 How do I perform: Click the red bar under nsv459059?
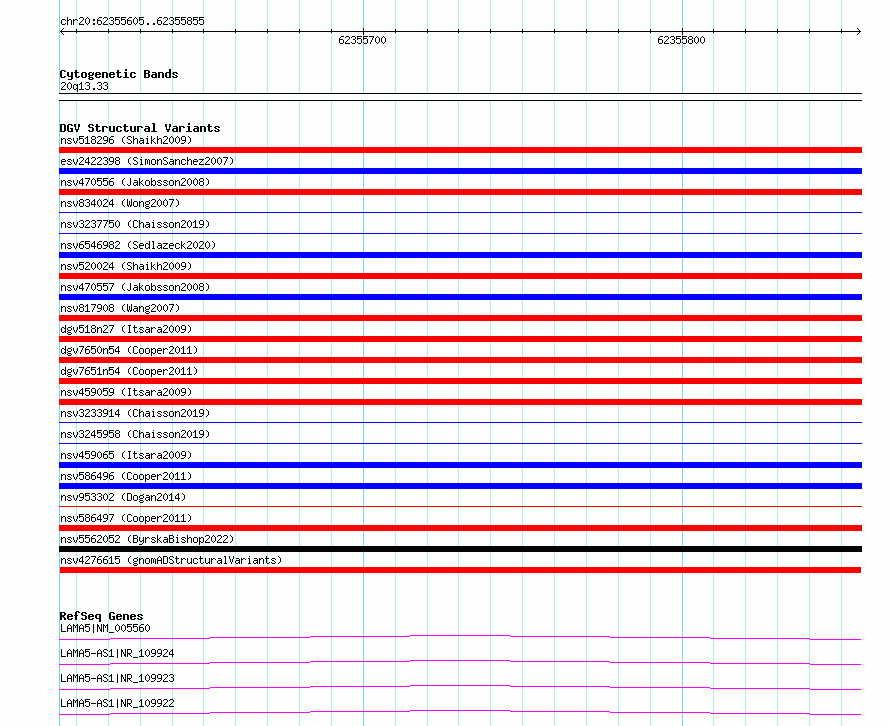tap(460, 402)
